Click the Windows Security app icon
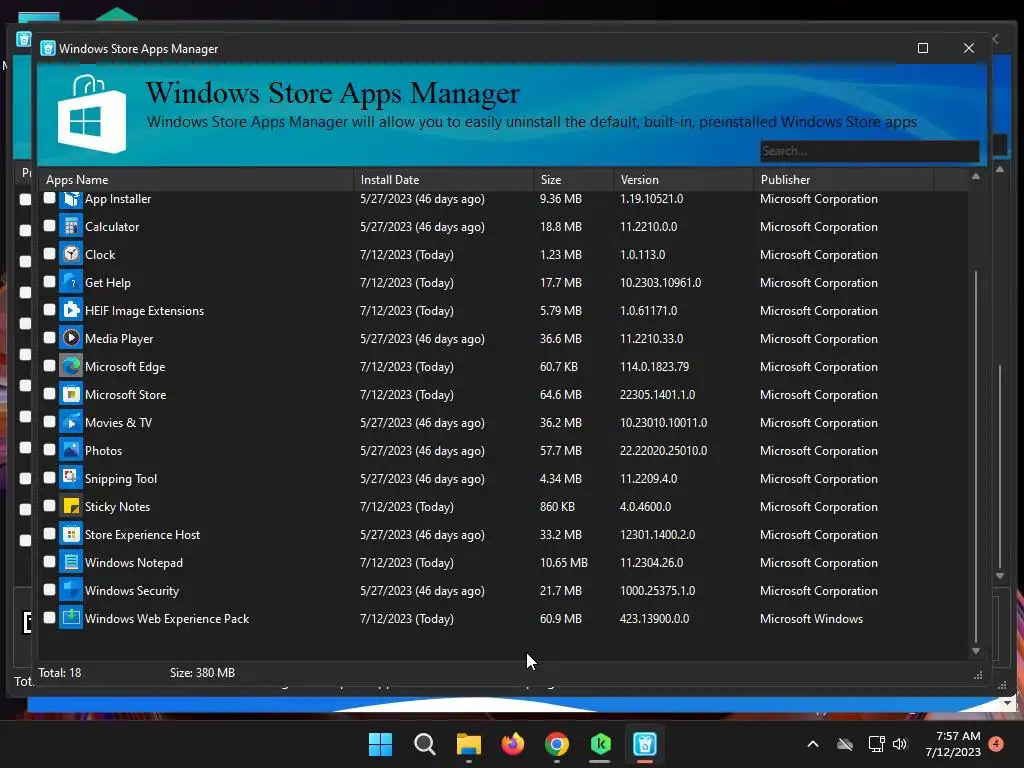Viewport: 1024px width, 768px height. point(71,590)
